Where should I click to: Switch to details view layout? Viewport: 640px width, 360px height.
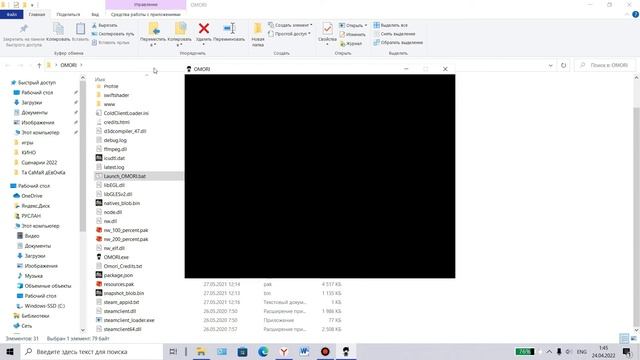pos(624,338)
